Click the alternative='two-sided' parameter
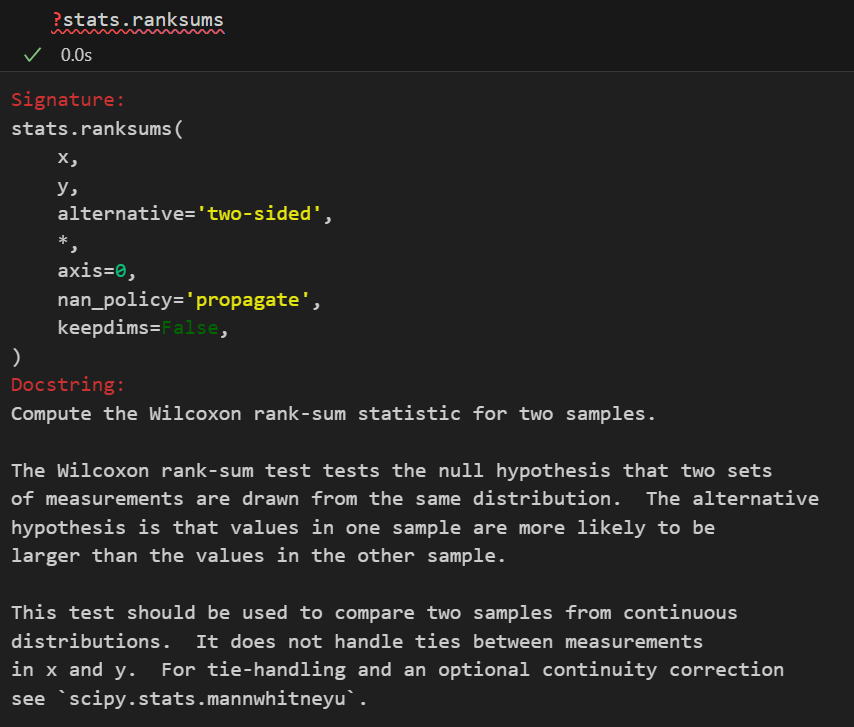Viewport: 854px width, 727px height. 195,214
